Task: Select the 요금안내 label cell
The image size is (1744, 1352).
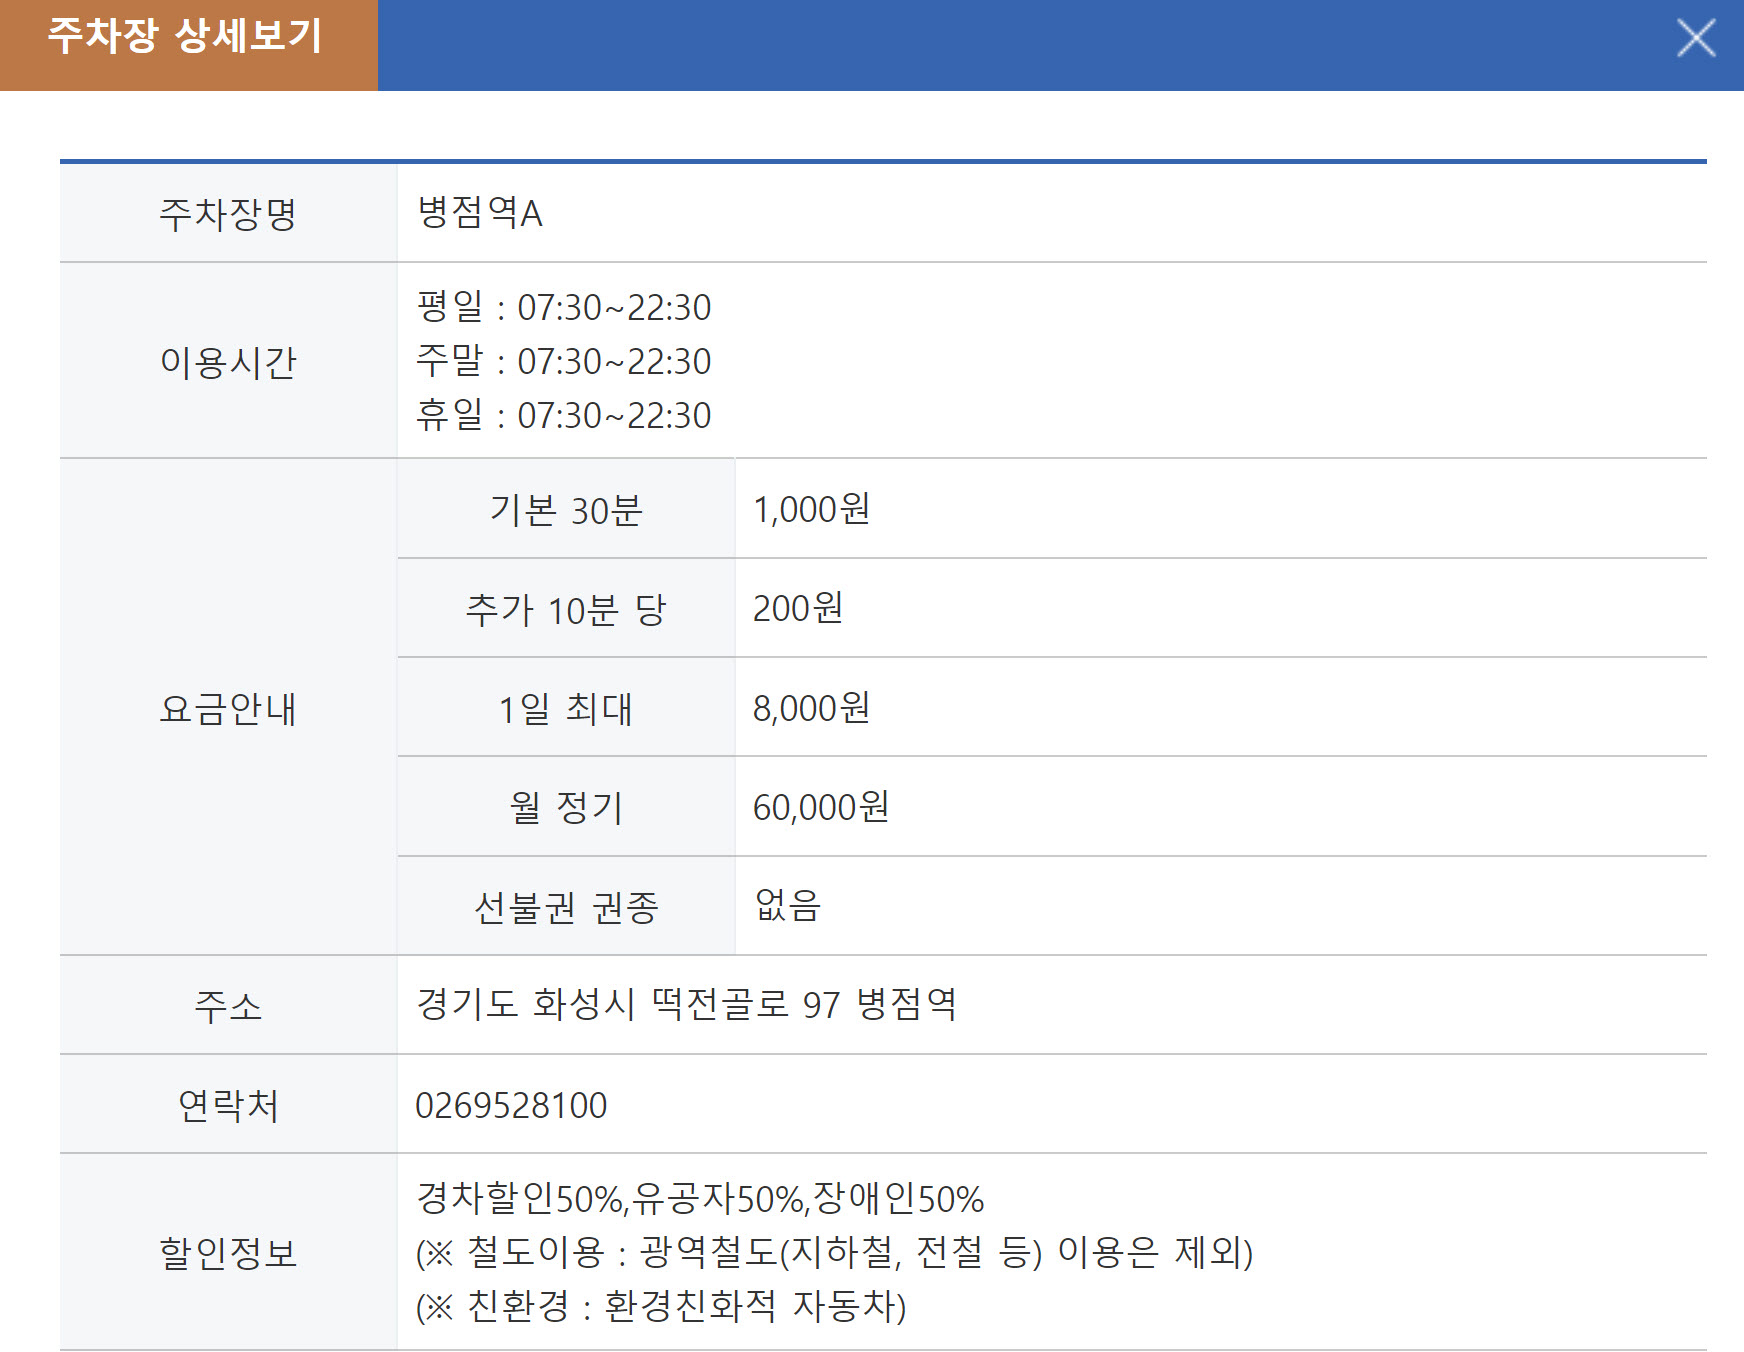Action: point(228,707)
